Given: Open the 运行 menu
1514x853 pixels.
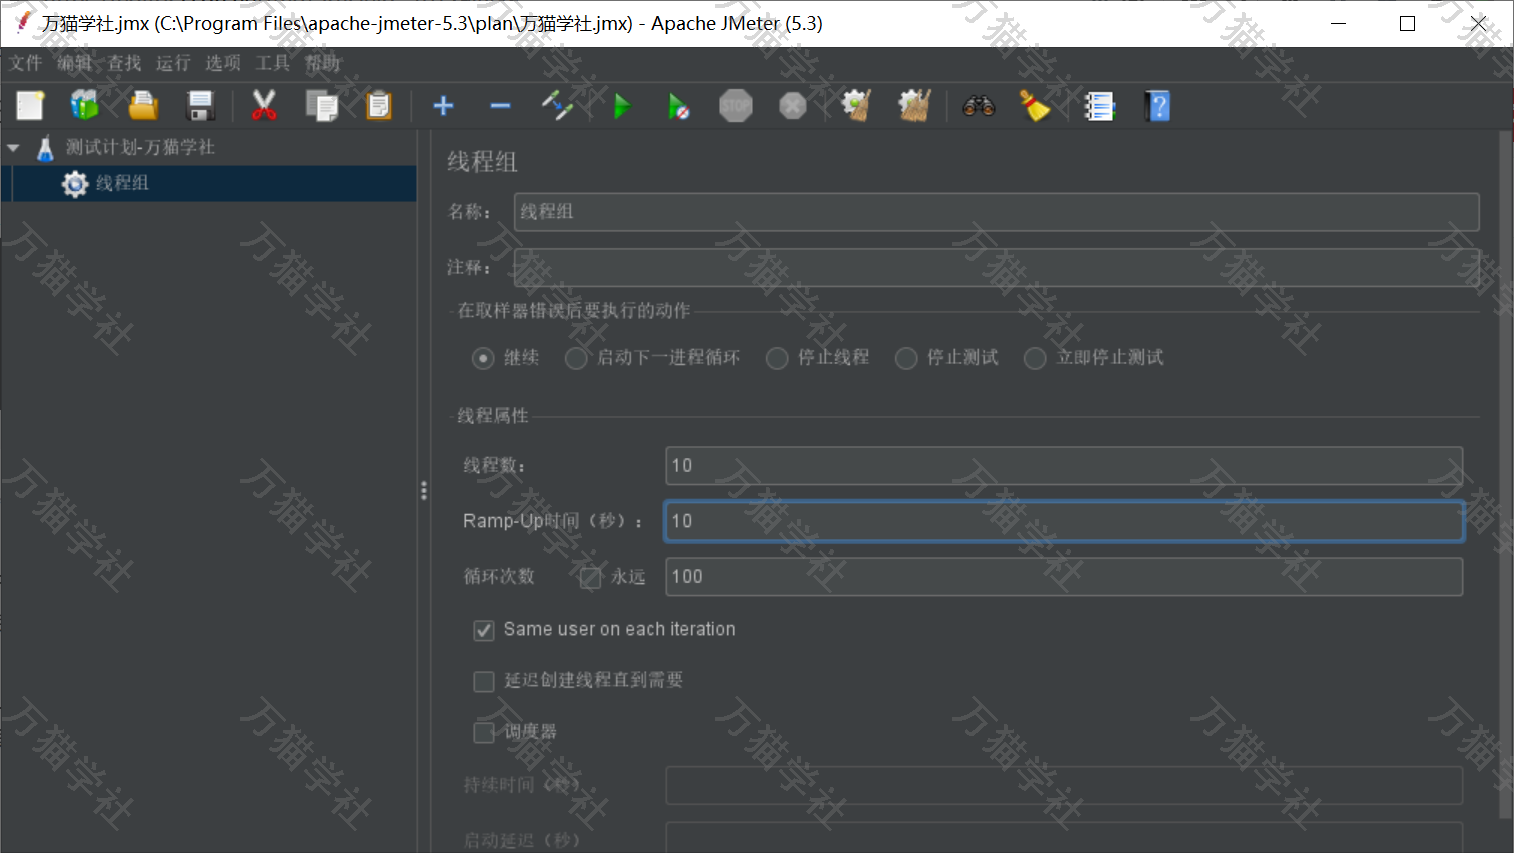Looking at the screenshot, I should [x=173, y=63].
